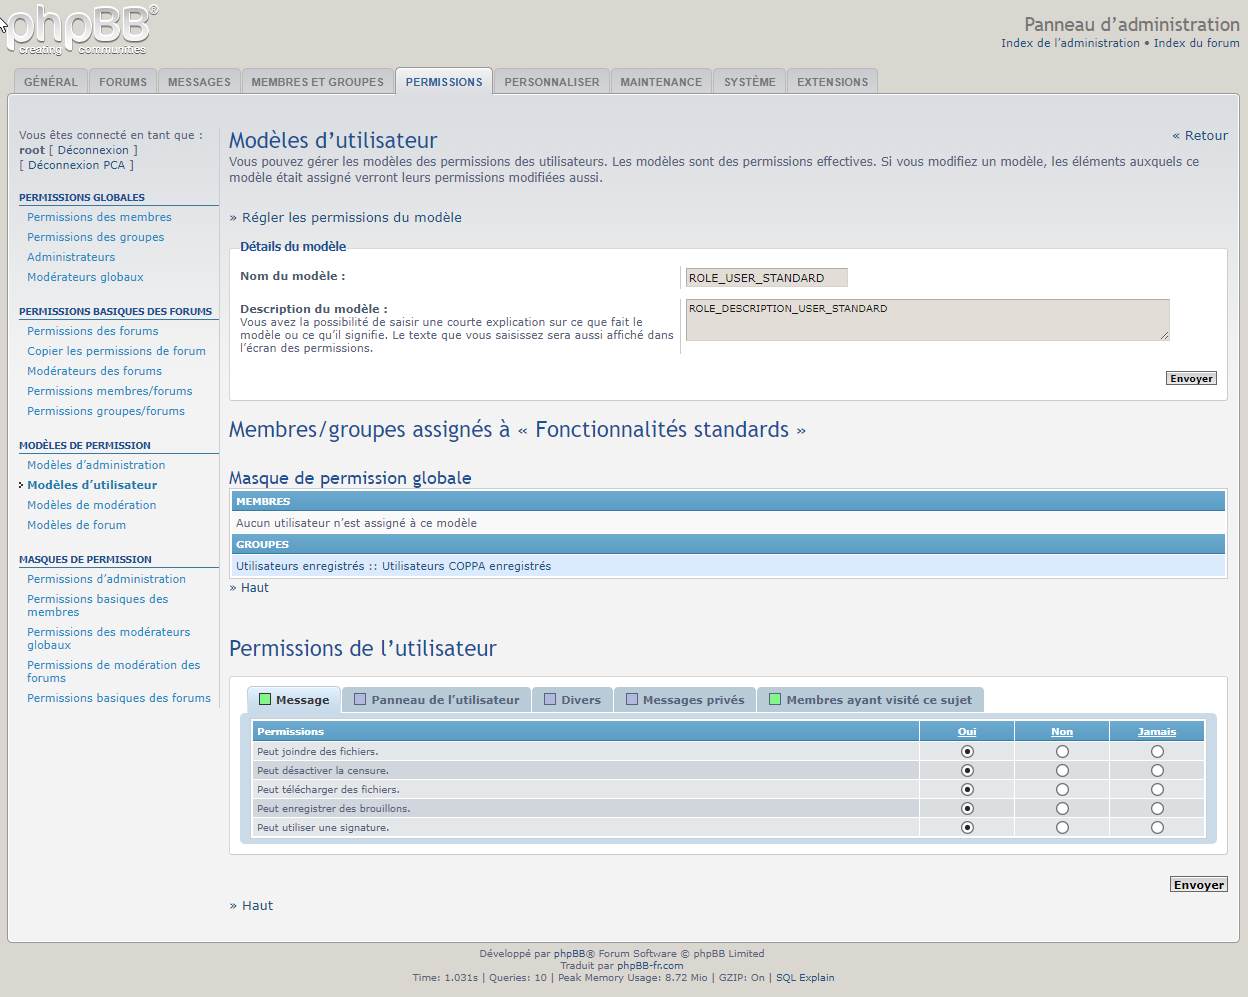
Task: Click the Jamais column header
Action: pos(1157,732)
